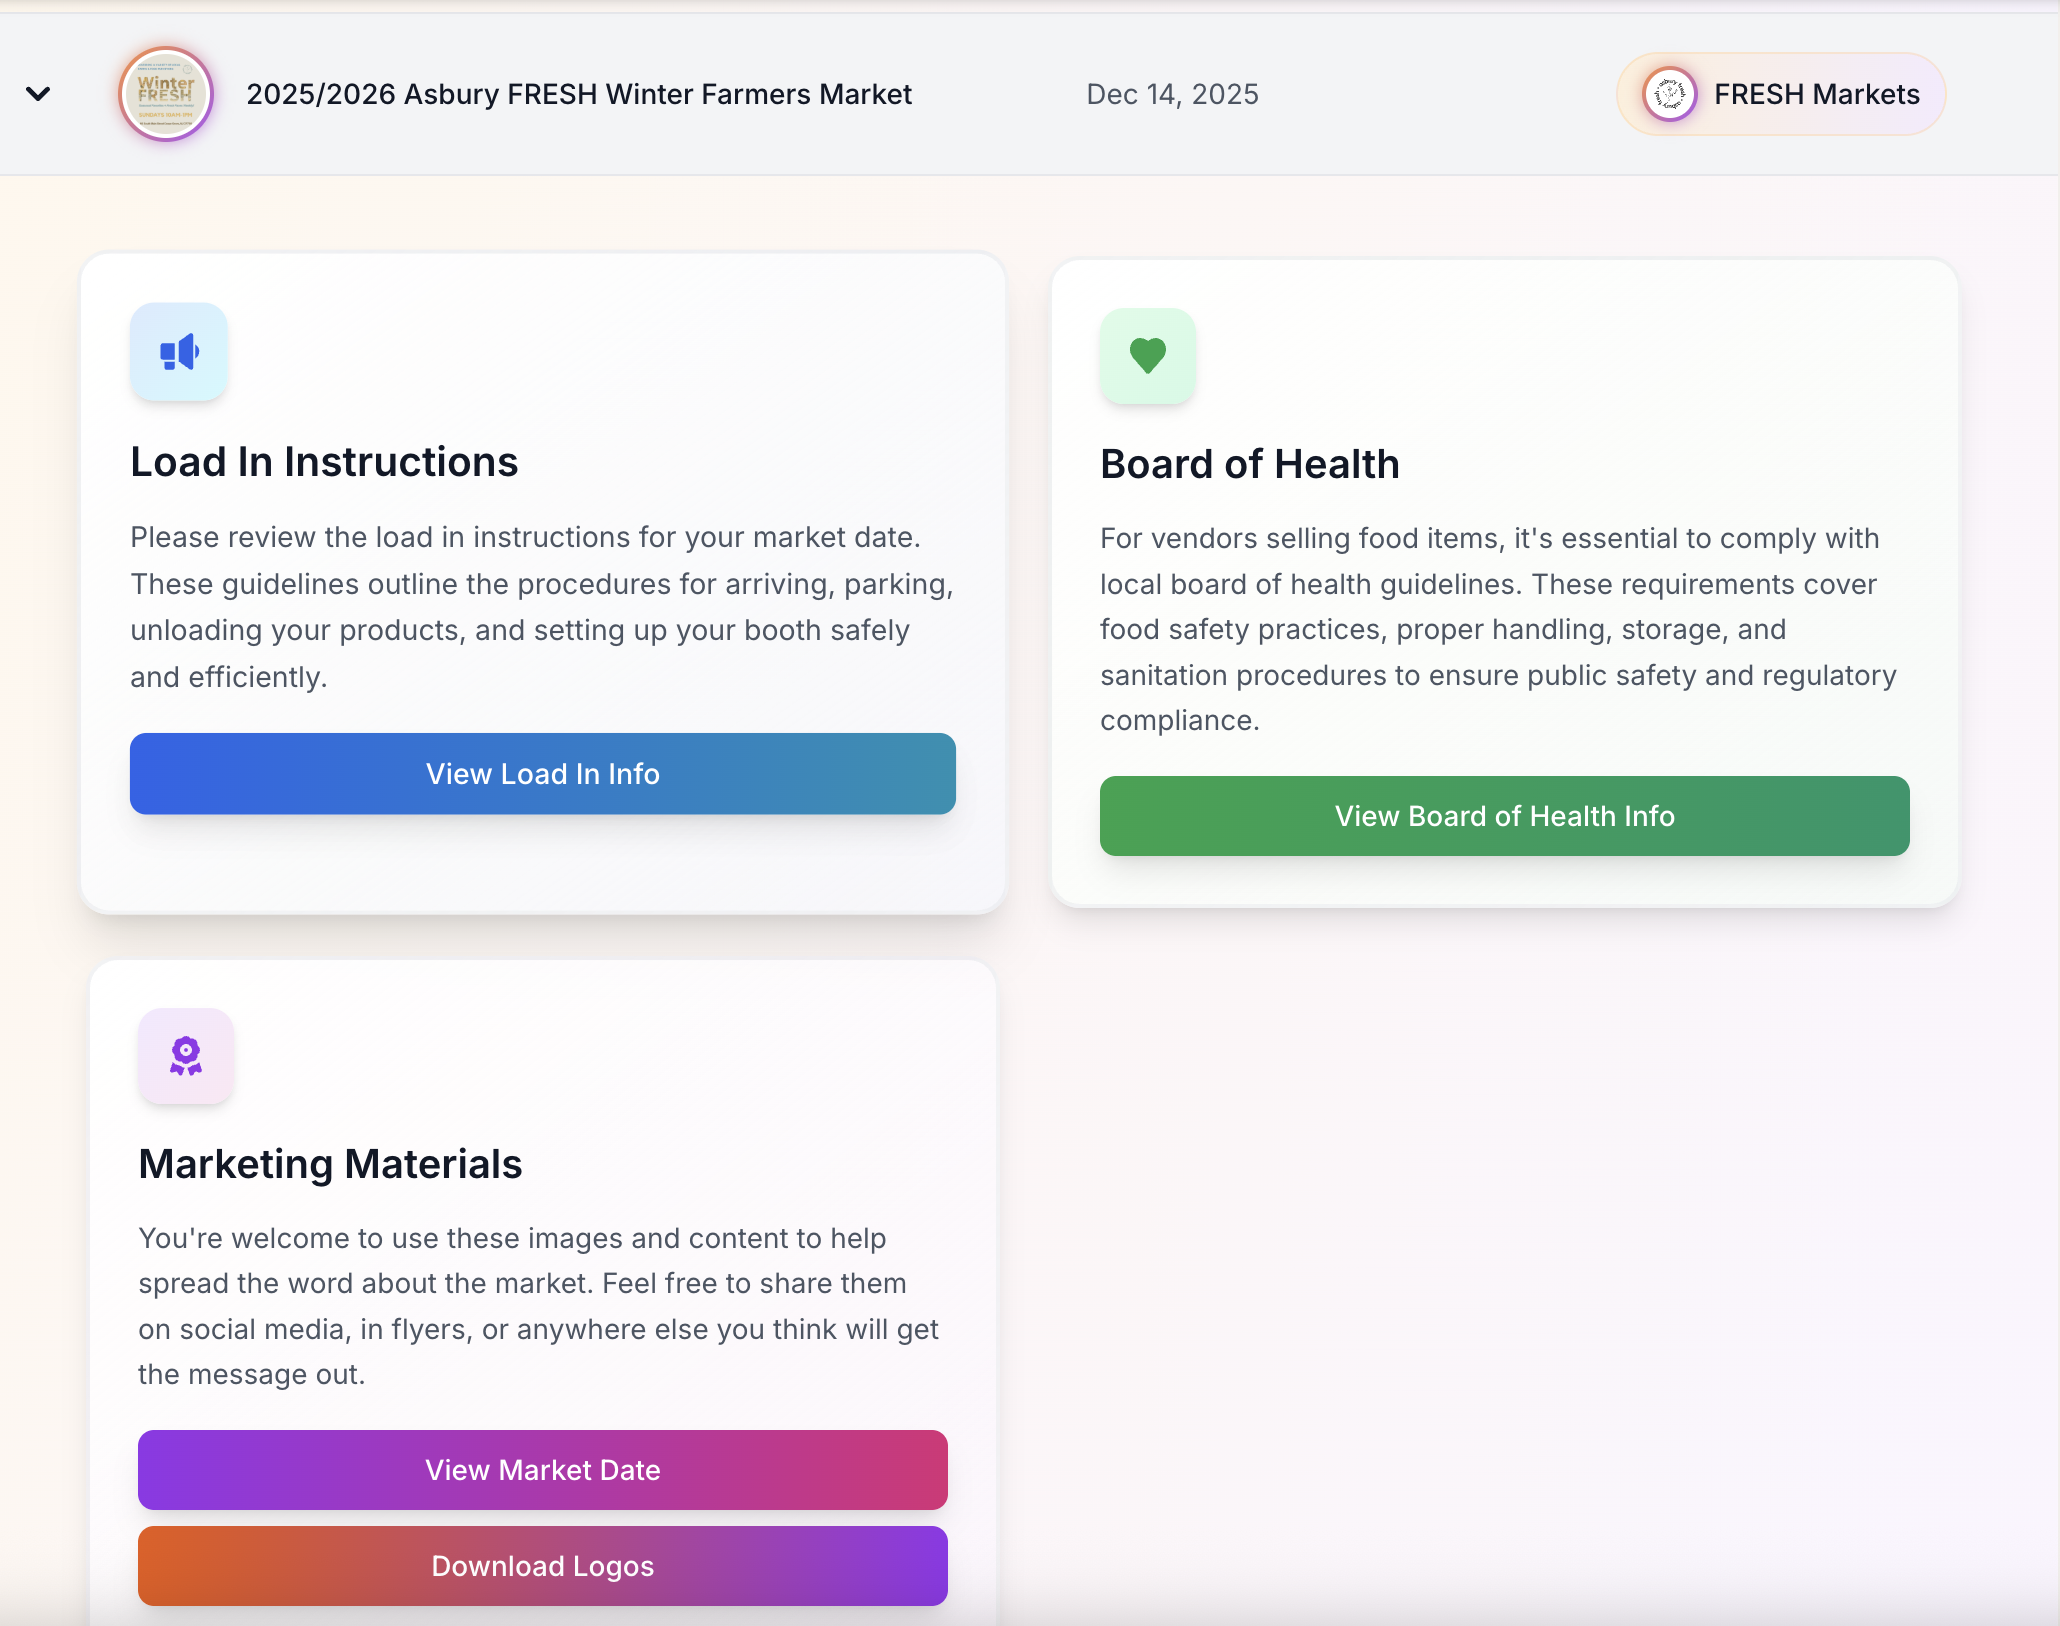Click the Winter FRESH text inside the logo
Screen dimensions: 2060x1626
[x=166, y=88]
